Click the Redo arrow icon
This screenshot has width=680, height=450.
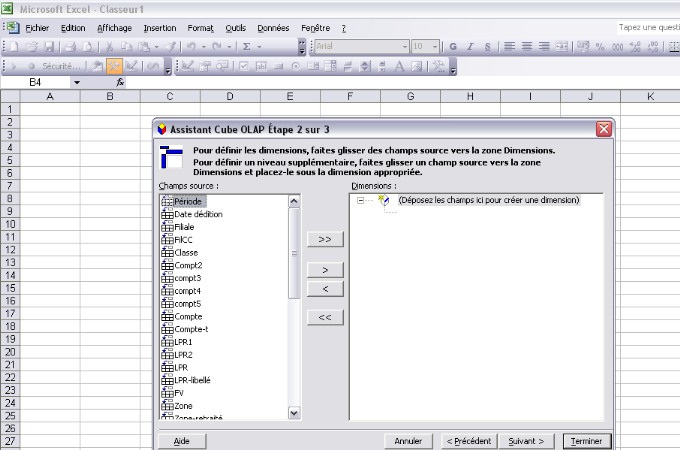(217, 46)
